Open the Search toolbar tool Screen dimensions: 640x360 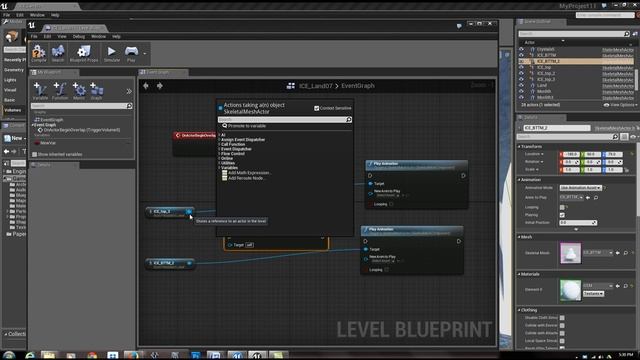coord(58,53)
